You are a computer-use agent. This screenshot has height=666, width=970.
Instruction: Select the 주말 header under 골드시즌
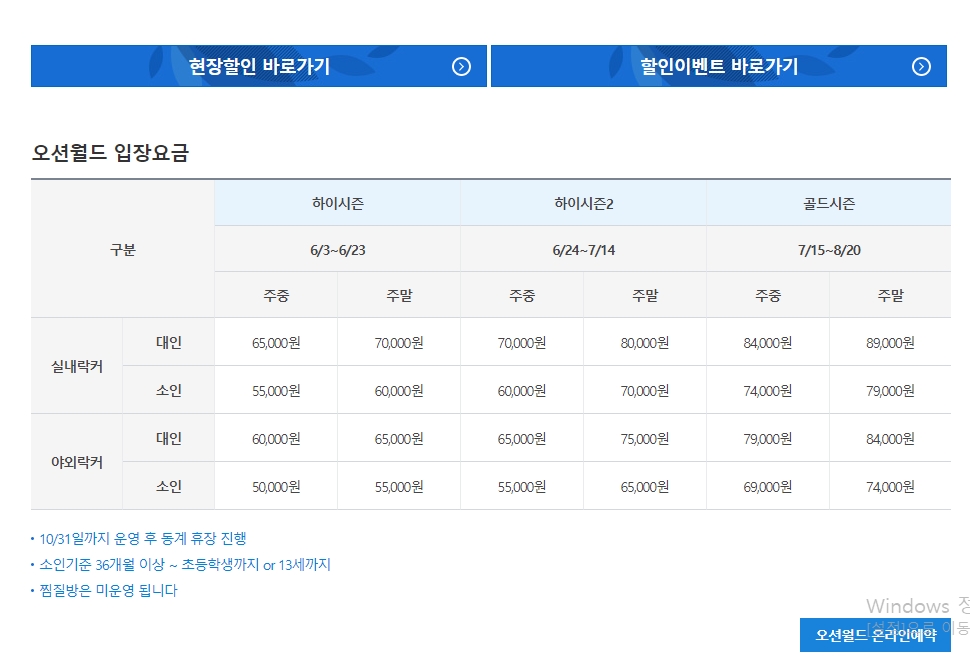coord(890,296)
